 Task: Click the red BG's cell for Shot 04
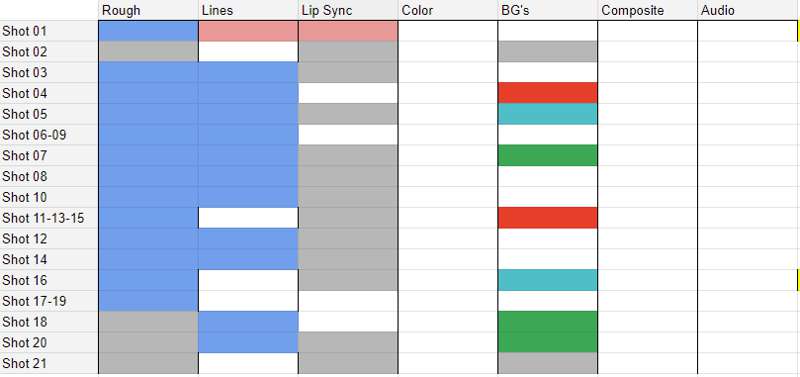click(x=547, y=93)
